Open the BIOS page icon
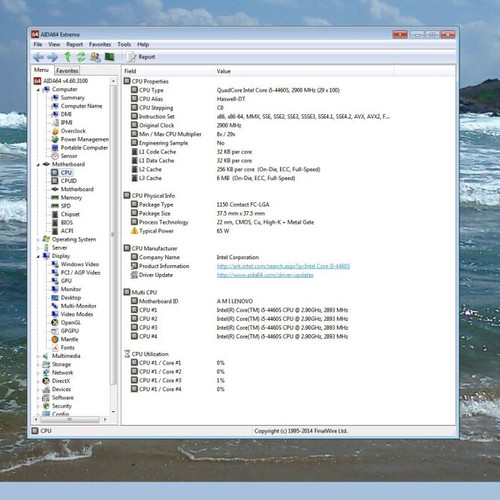 (x=55, y=222)
